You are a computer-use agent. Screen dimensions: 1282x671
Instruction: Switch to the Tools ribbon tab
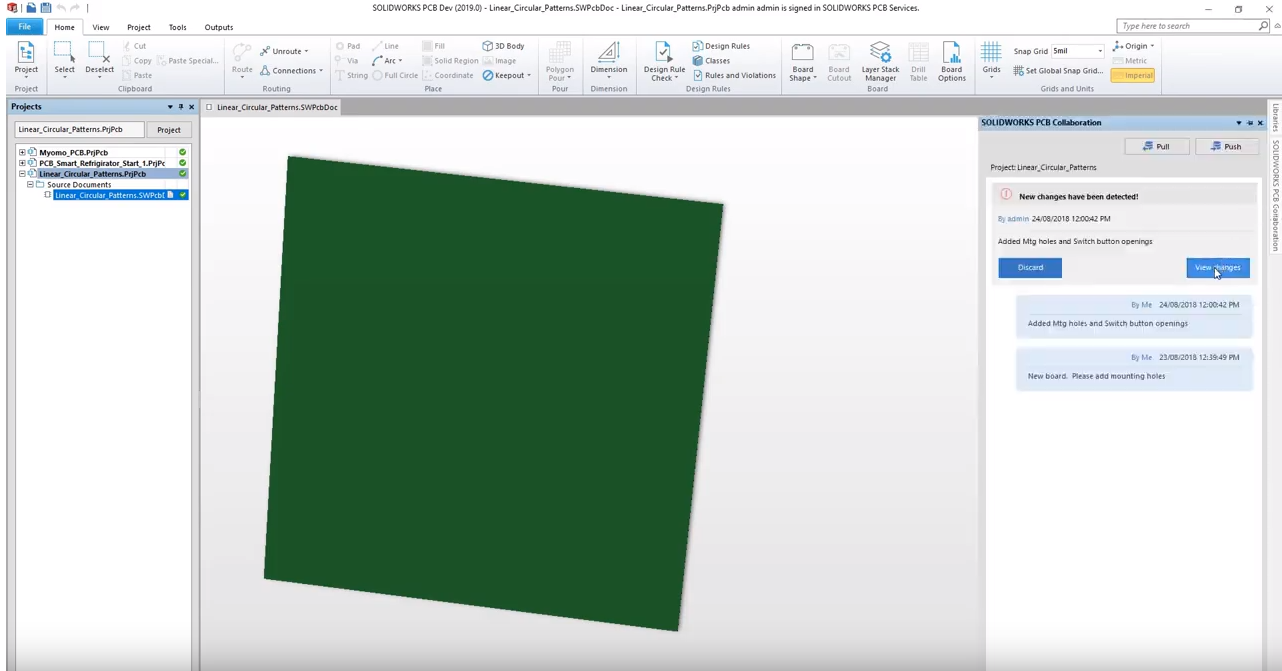pyautogui.click(x=177, y=27)
